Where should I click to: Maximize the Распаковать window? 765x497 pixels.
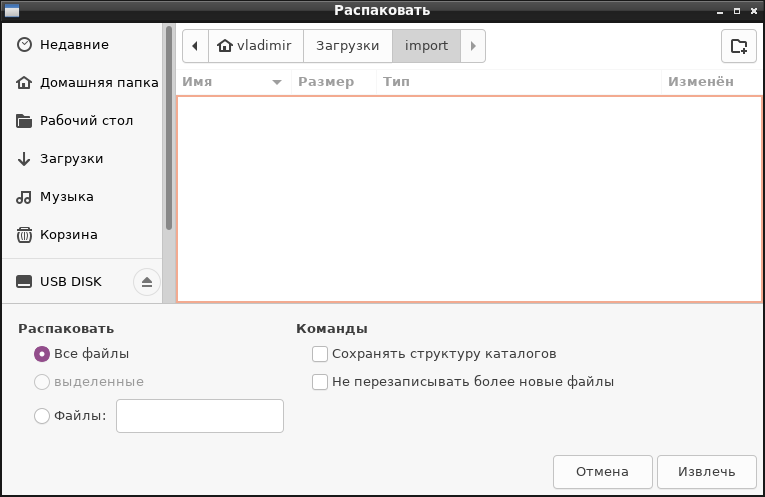pos(737,11)
